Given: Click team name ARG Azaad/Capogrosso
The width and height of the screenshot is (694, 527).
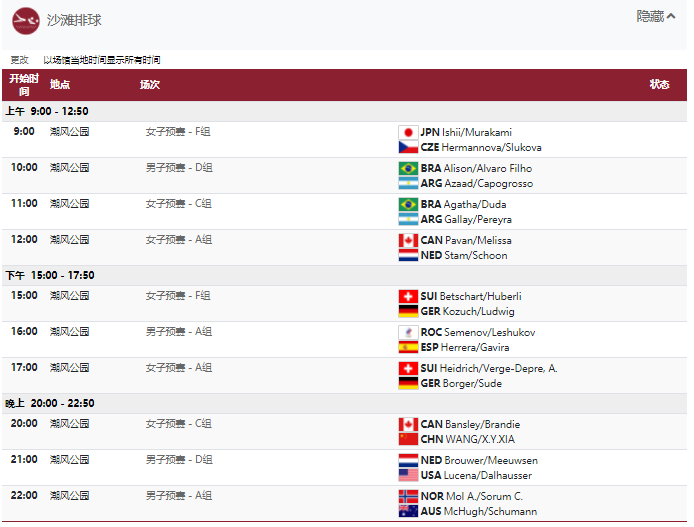Looking at the screenshot, I should tap(477, 183).
